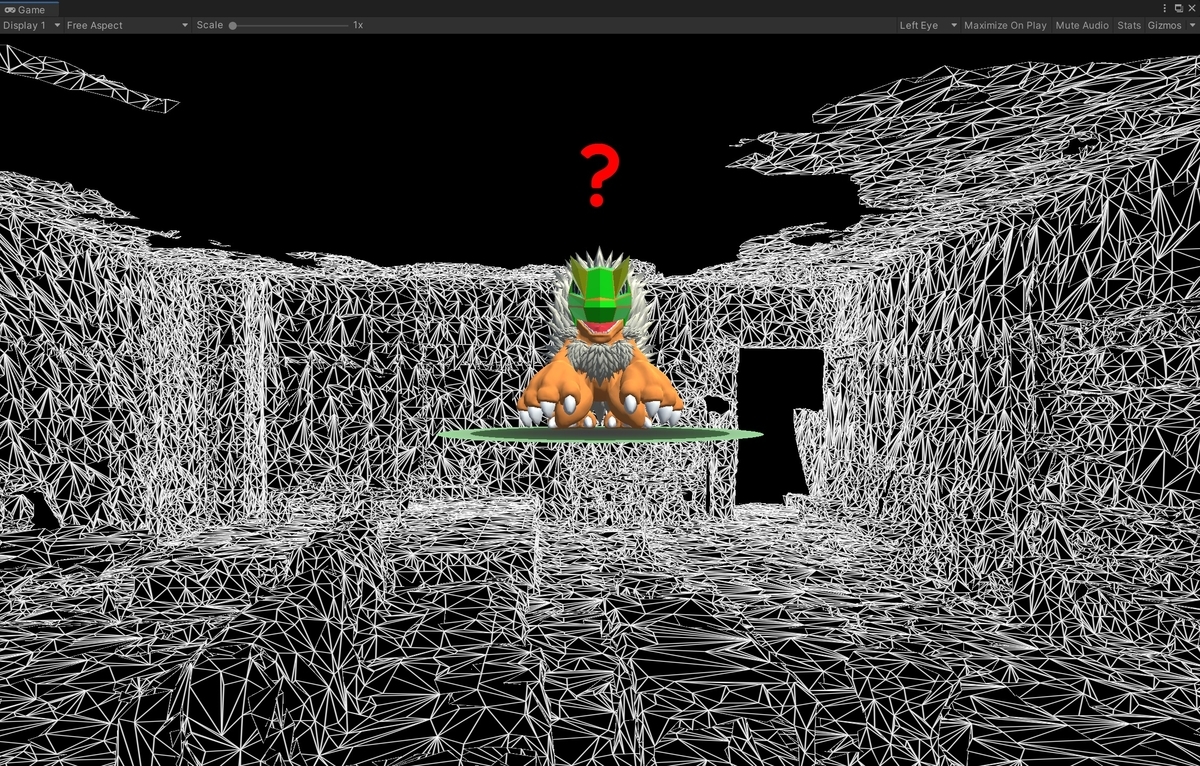This screenshot has height=766, width=1200.
Task: Close the Game view window
Action: point(1191,8)
